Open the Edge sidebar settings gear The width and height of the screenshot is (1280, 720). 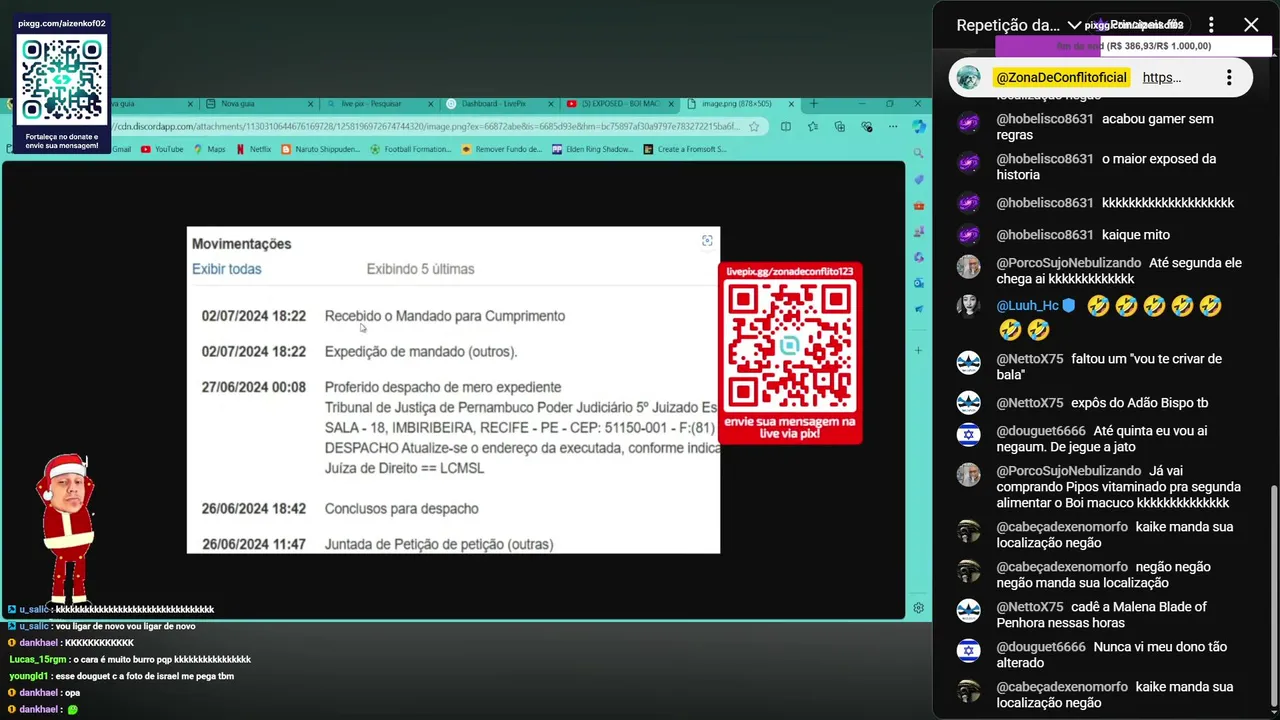919,607
